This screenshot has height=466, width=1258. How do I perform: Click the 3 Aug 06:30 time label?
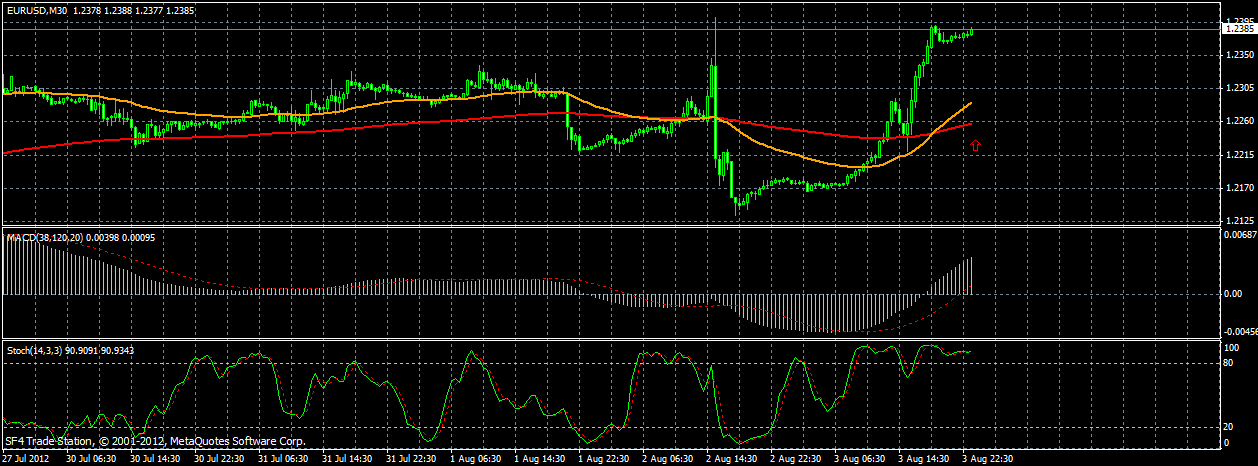click(x=857, y=459)
